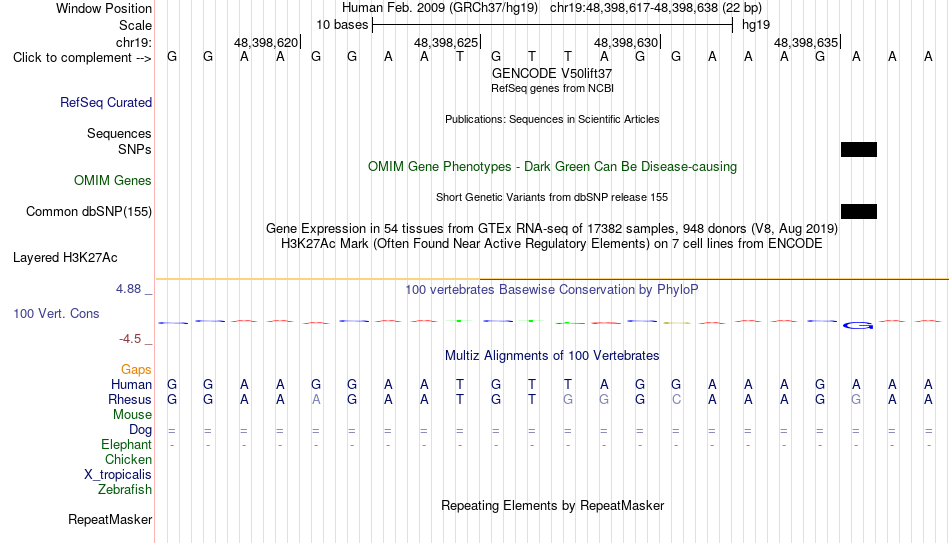Click the Mouse species label
This screenshot has width=950, height=543.
click(132, 415)
